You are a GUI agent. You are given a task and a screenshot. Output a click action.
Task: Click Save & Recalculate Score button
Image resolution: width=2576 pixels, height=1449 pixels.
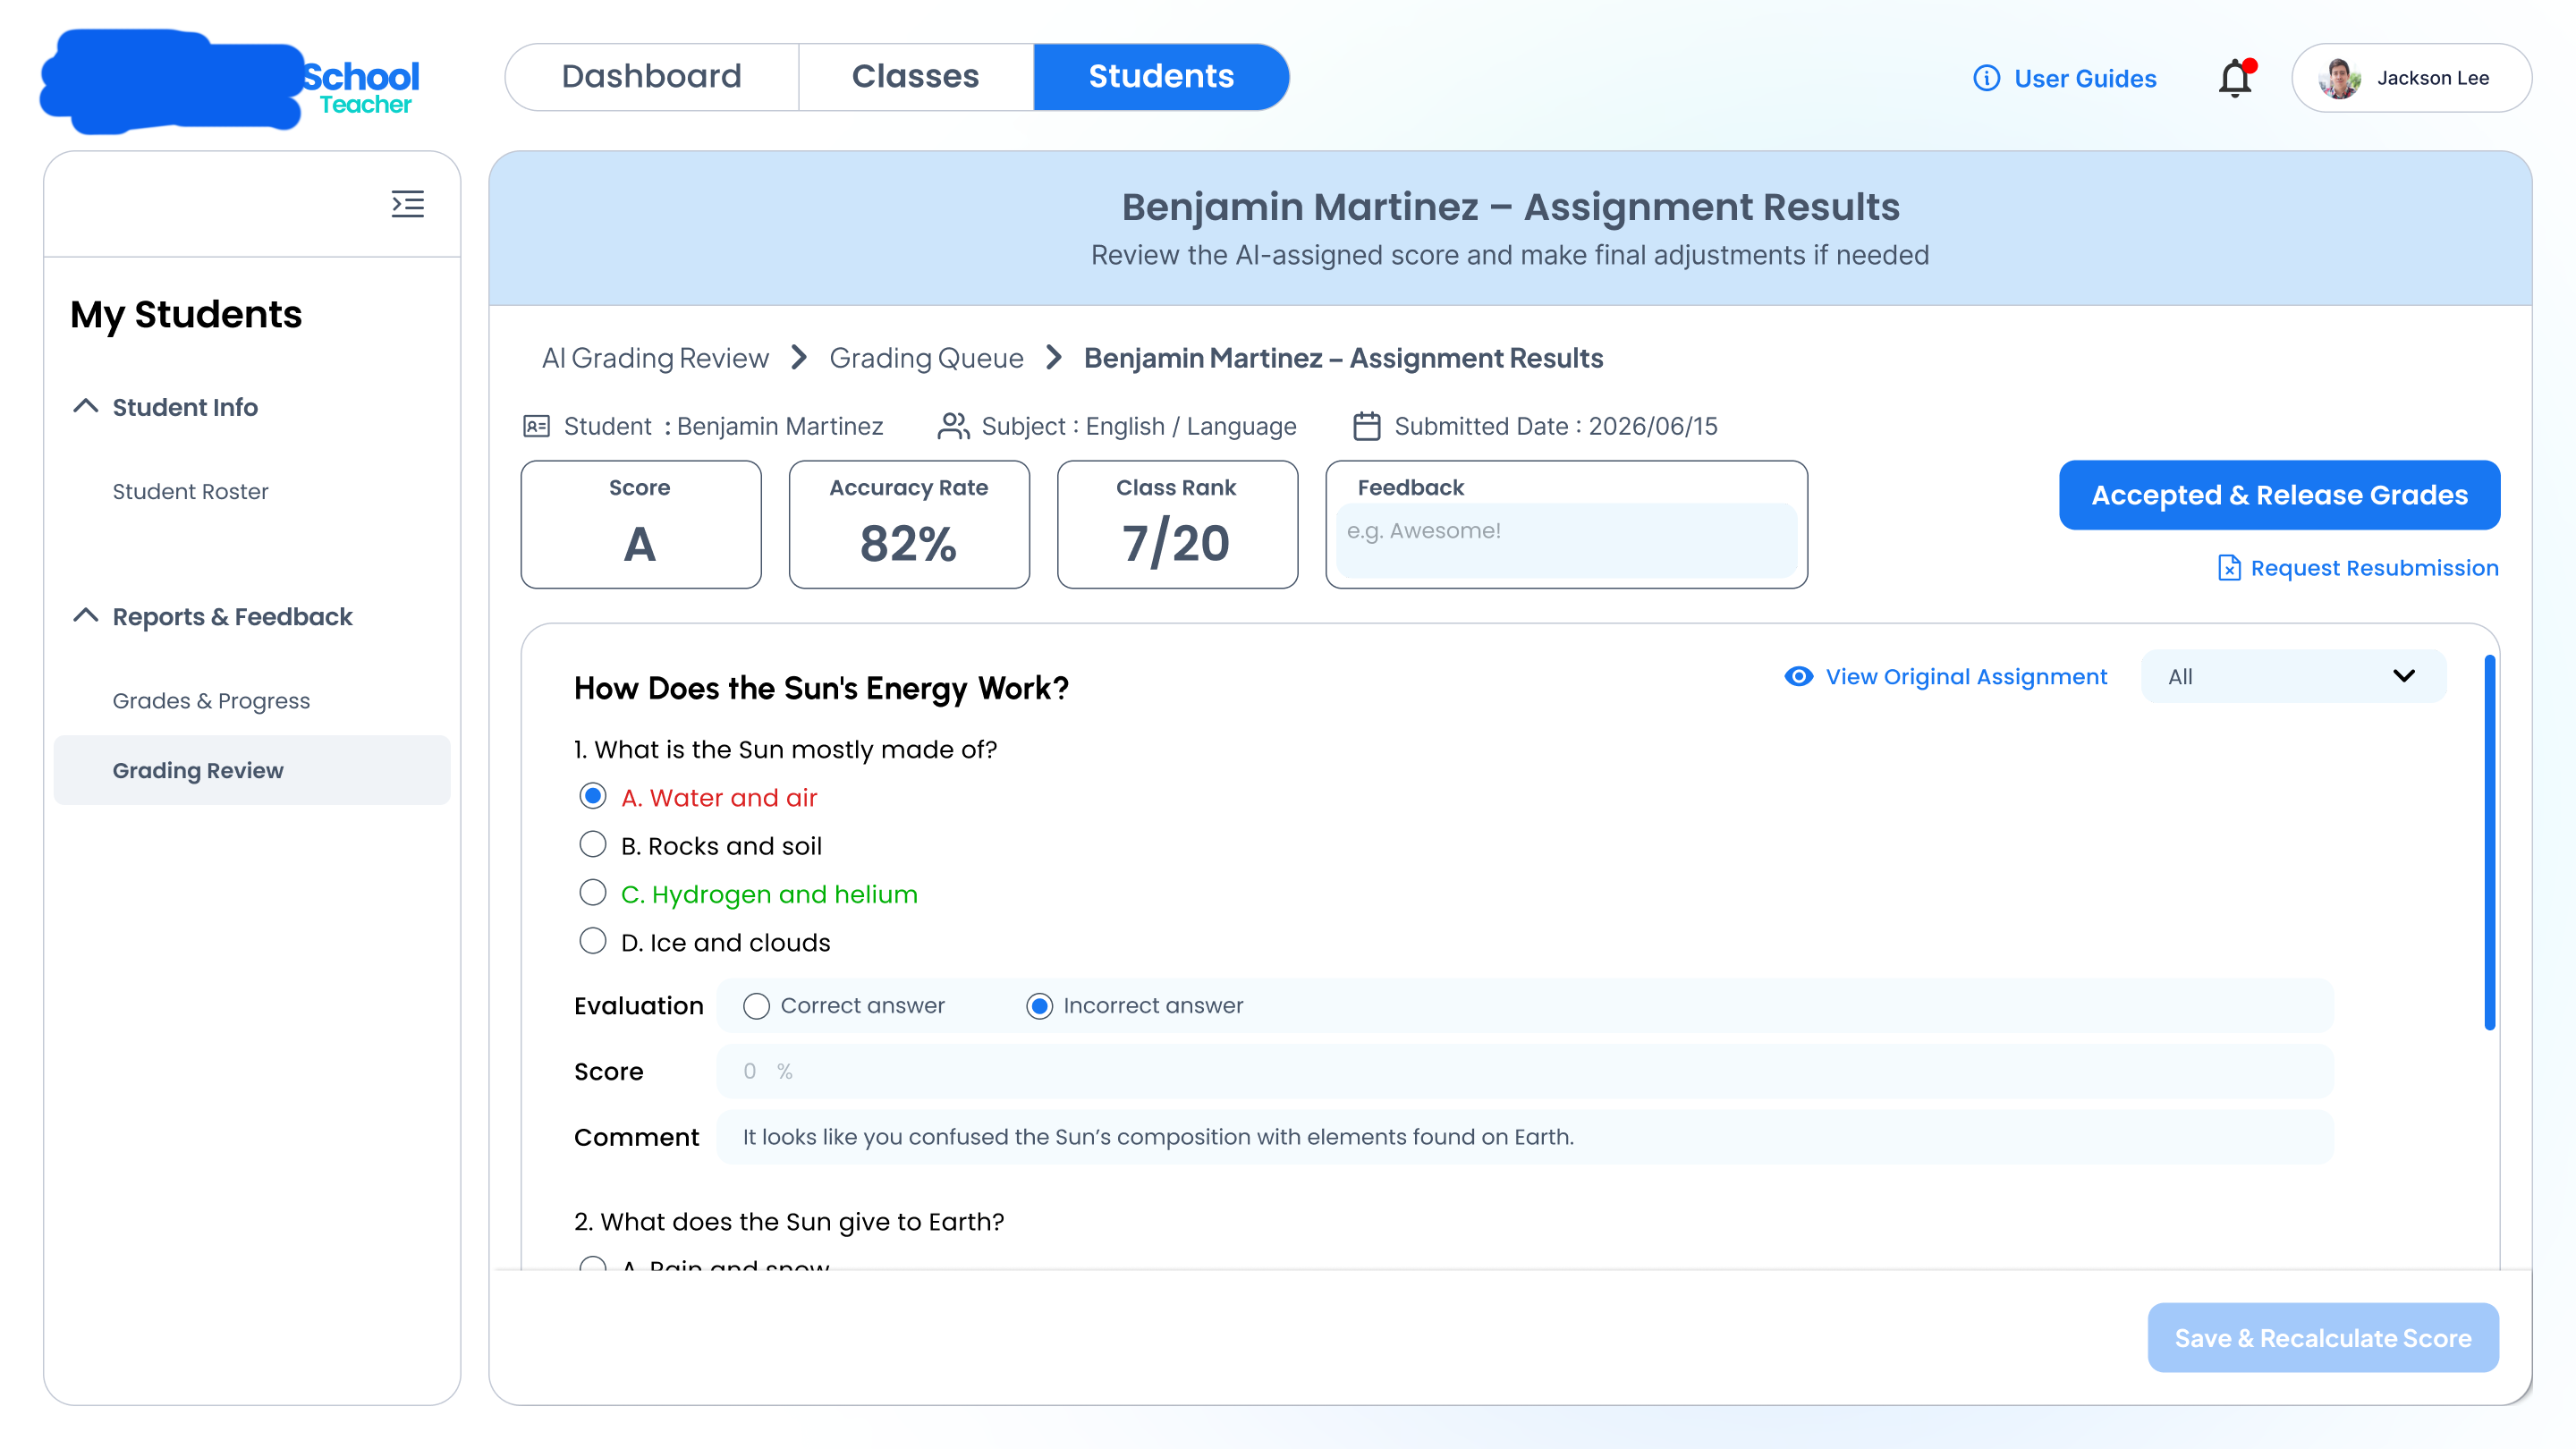[2323, 1337]
